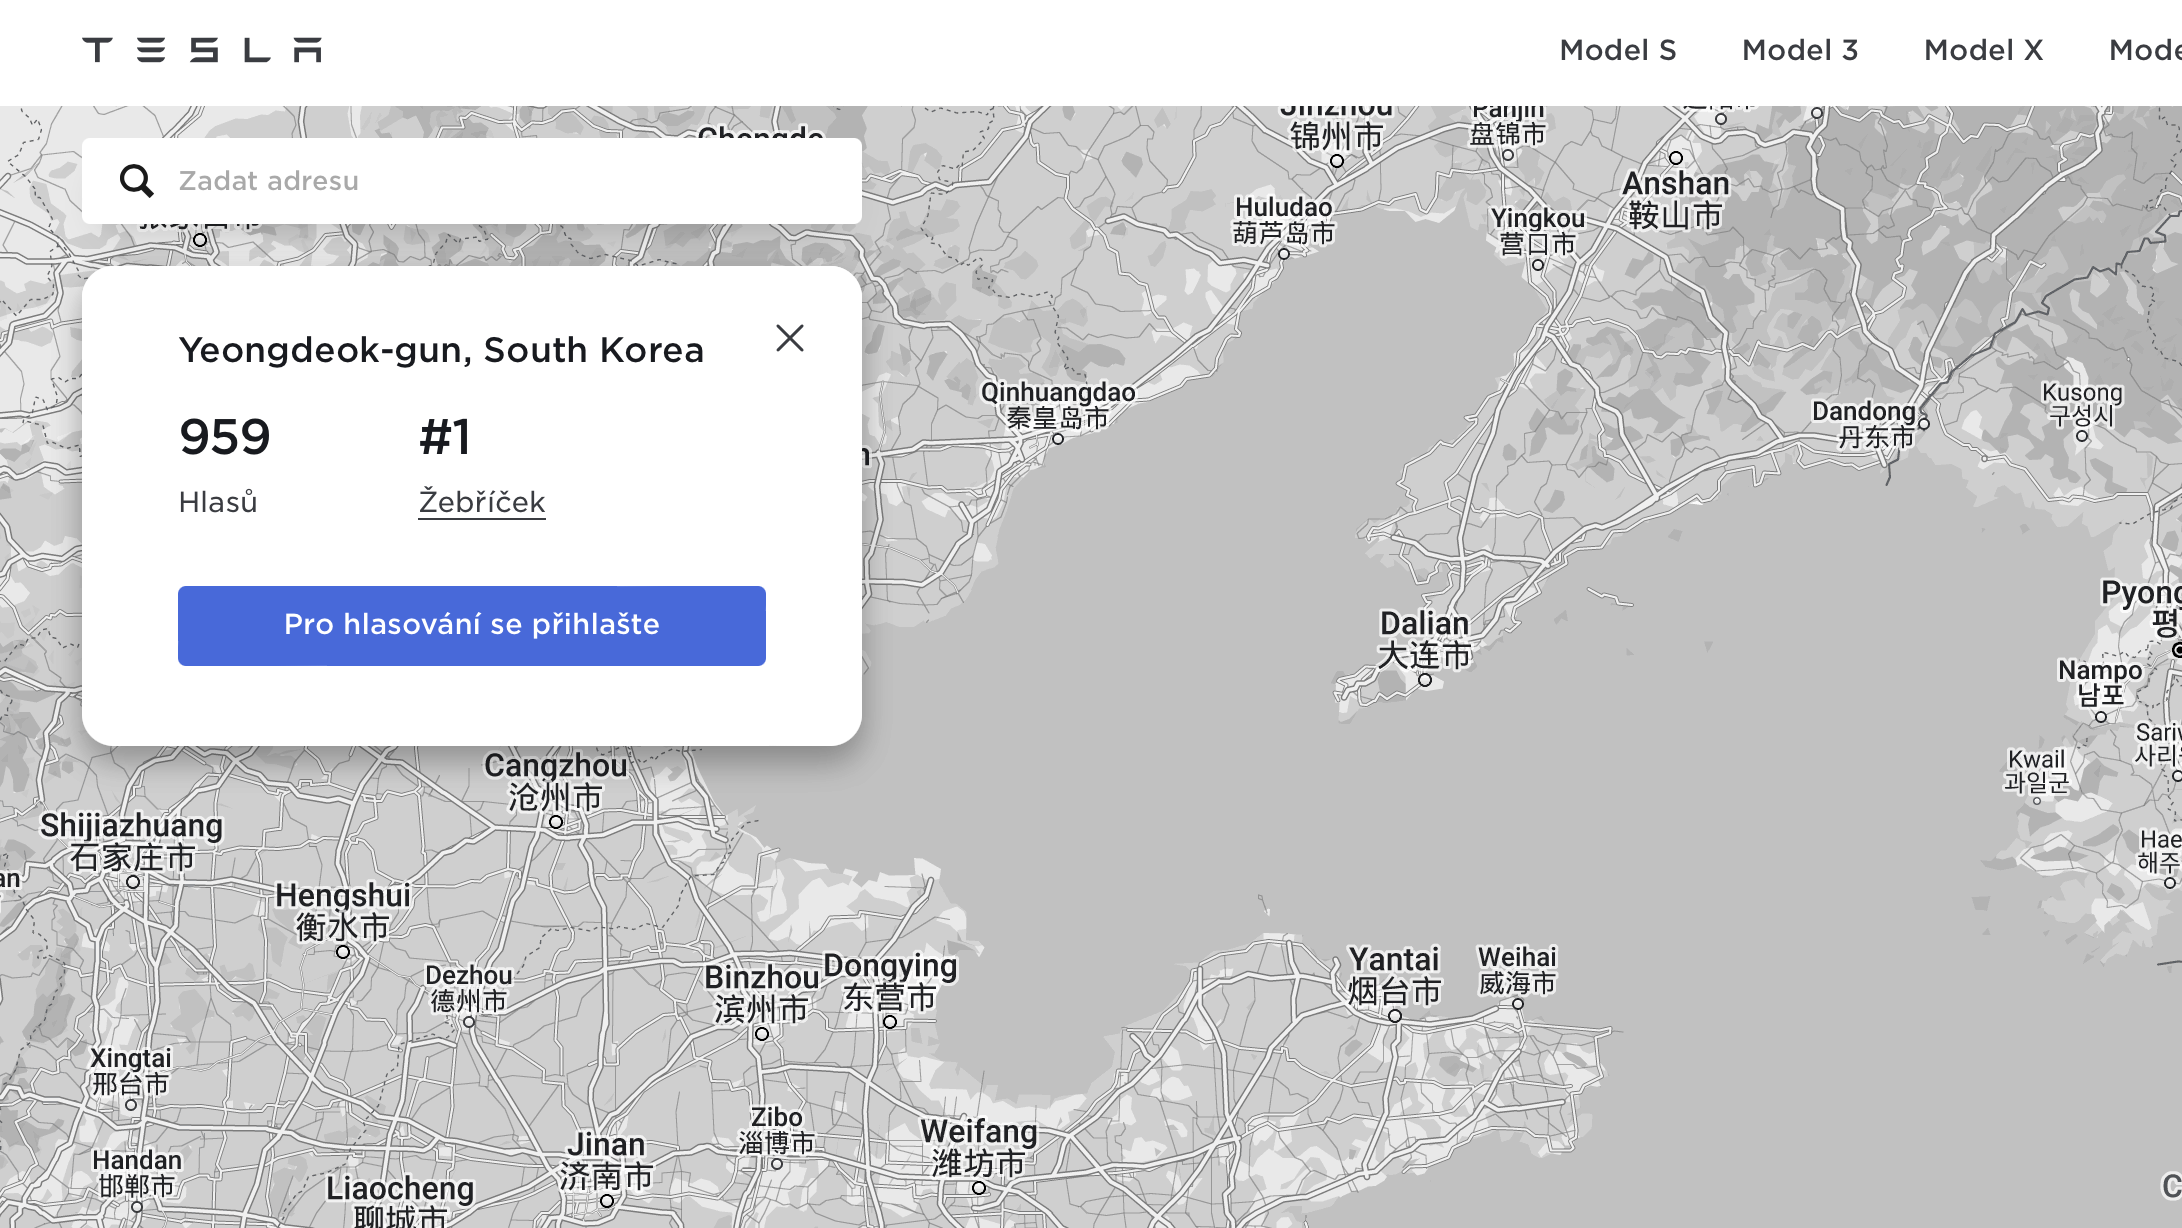Open the Model 3 menu item

(1799, 50)
